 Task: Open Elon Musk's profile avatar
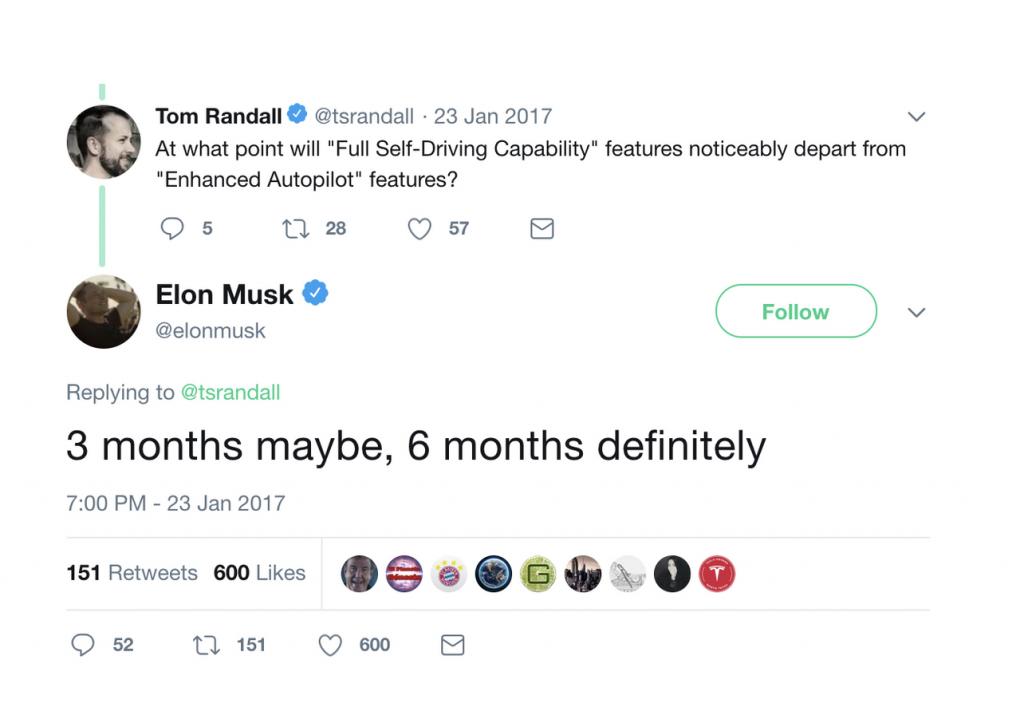(103, 311)
